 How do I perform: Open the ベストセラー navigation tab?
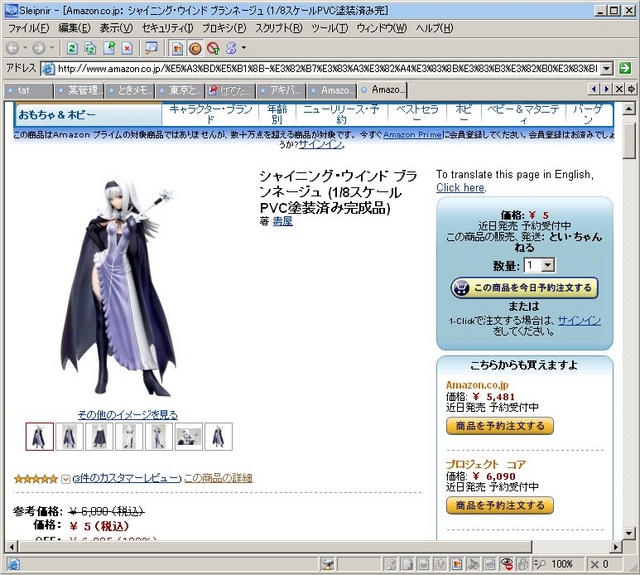point(417,114)
